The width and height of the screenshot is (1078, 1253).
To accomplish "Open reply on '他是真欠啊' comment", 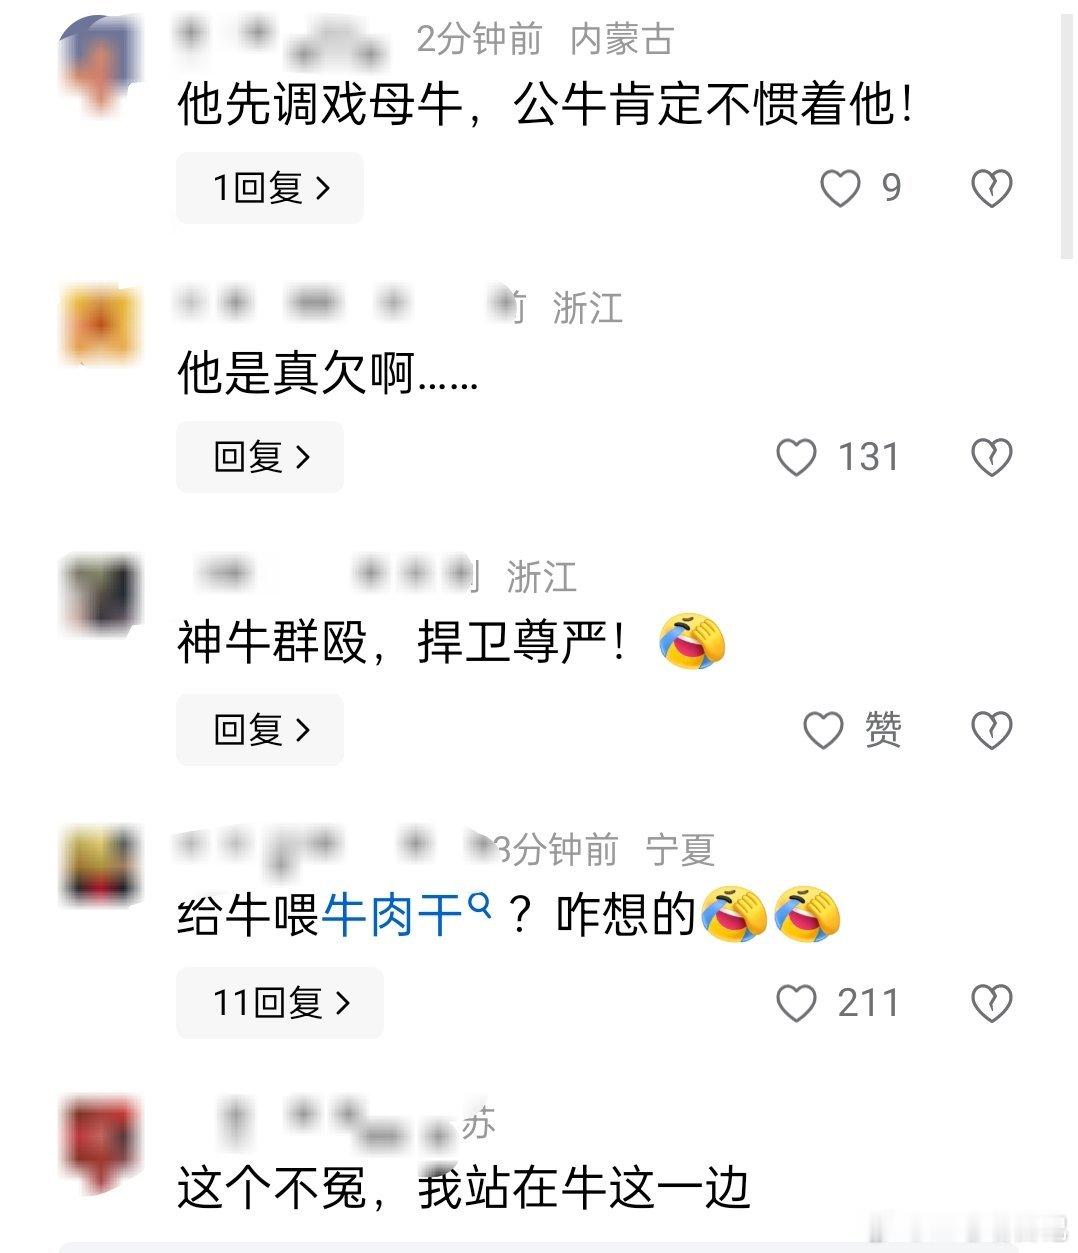I will [x=260, y=457].
